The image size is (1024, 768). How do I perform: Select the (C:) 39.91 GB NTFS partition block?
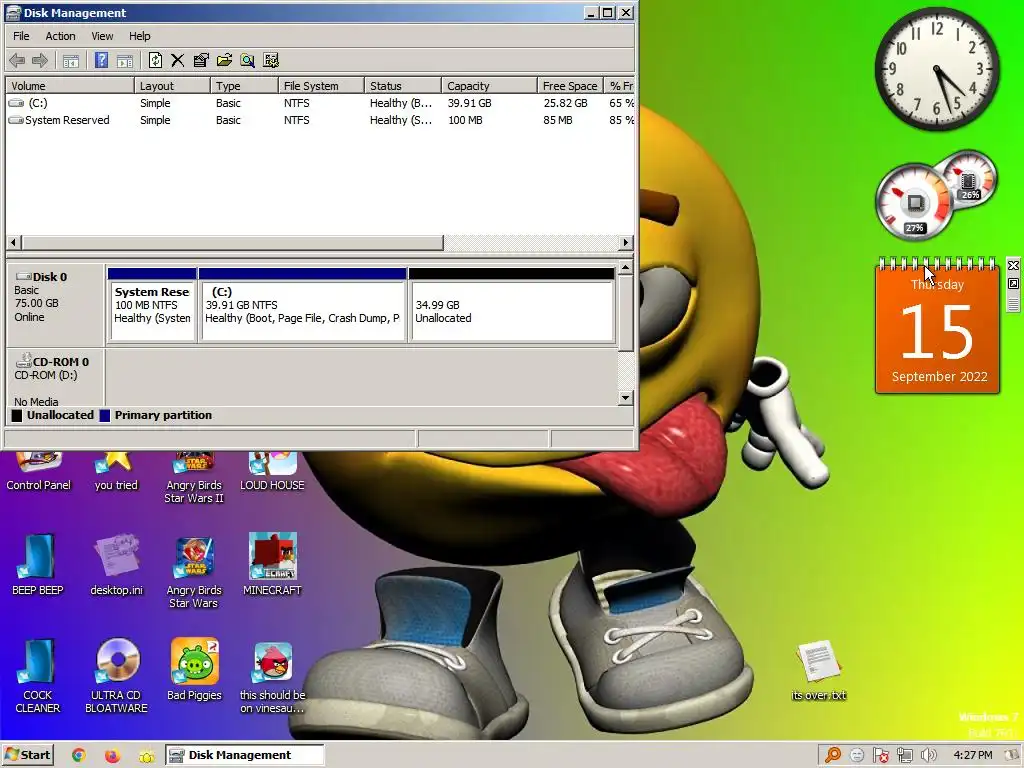pos(302,305)
